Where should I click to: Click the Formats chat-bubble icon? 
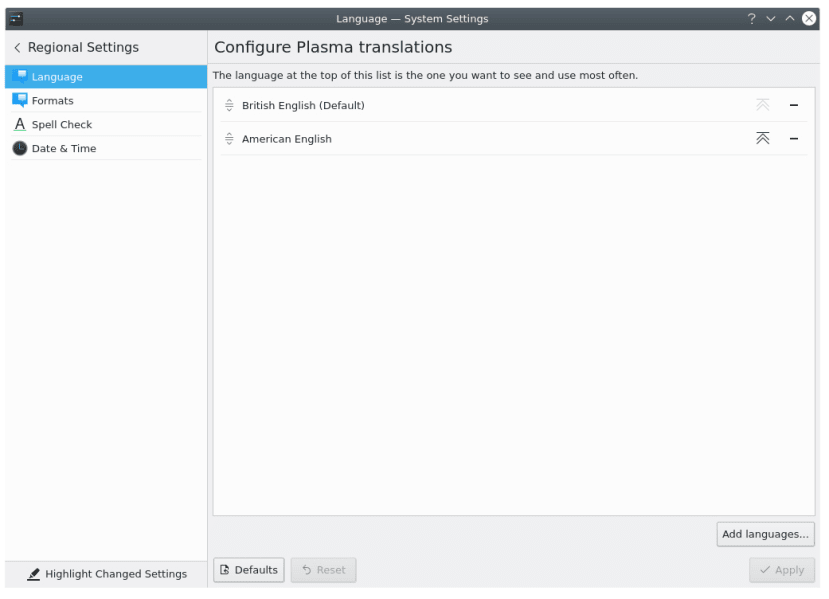pyautogui.click(x=20, y=100)
